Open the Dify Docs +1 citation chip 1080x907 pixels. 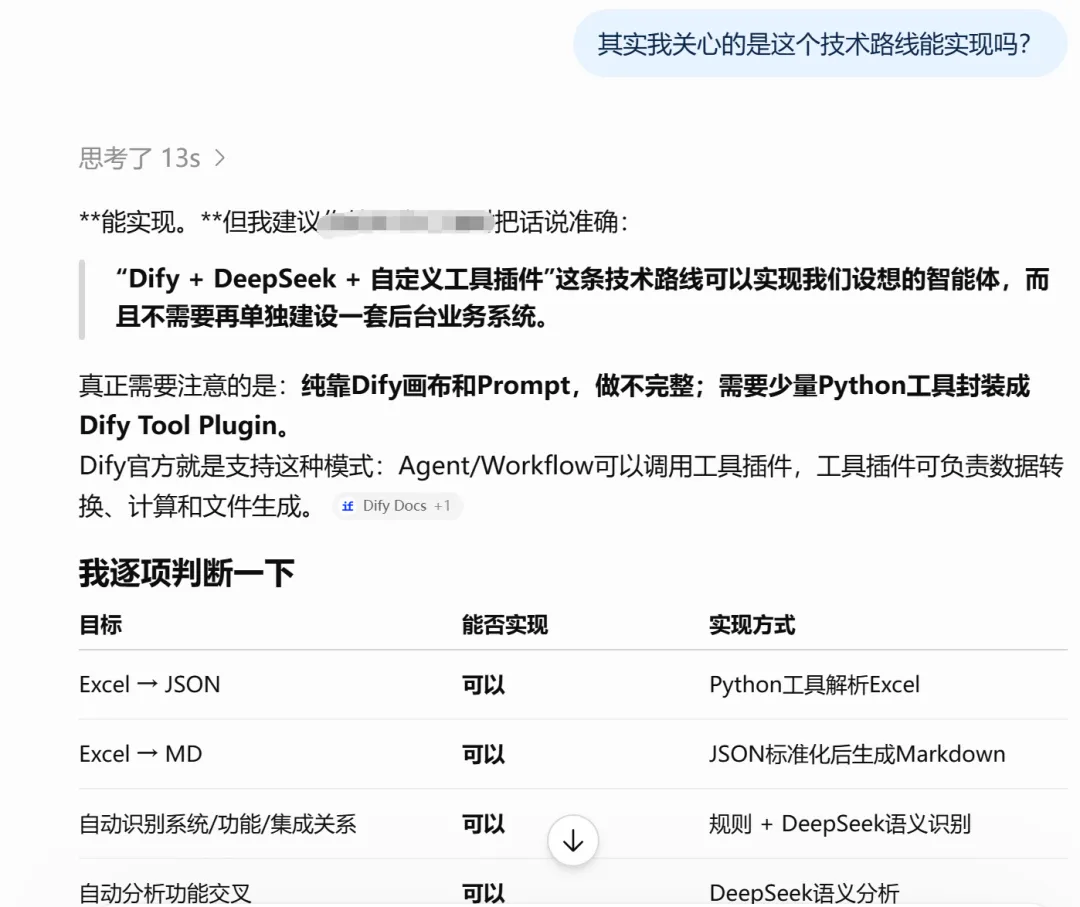tap(397, 506)
